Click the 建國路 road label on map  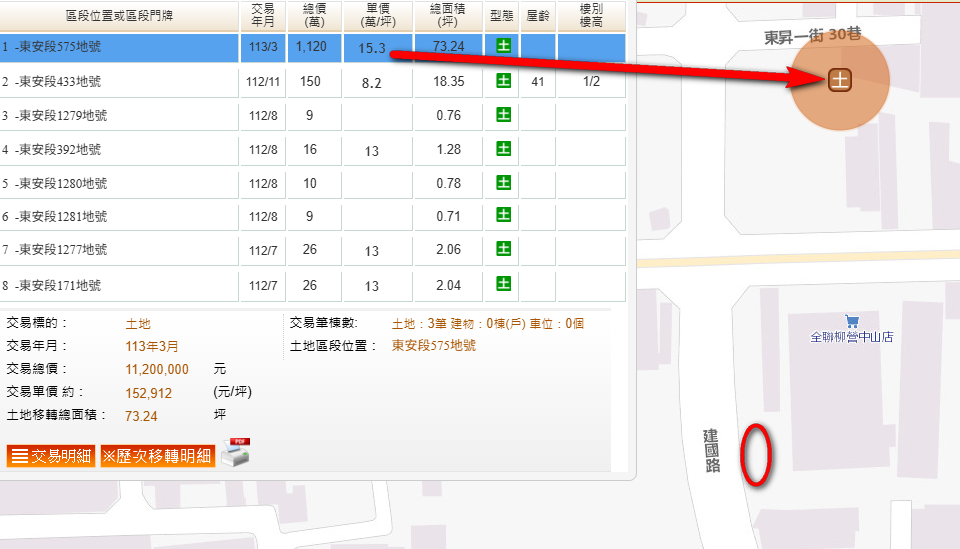click(x=711, y=451)
